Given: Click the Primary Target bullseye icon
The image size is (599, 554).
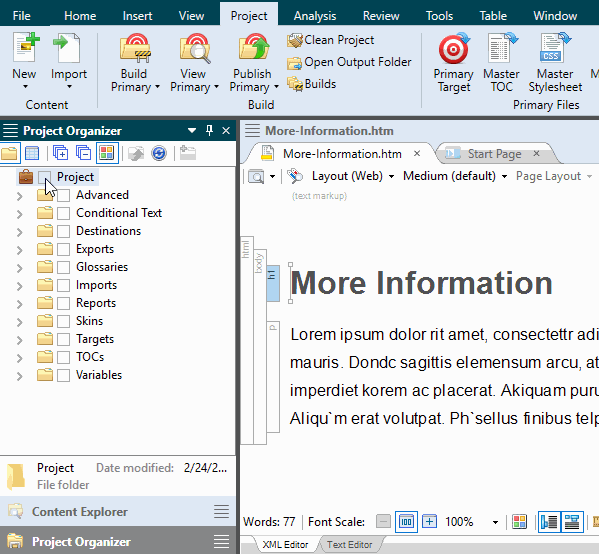Looking at the screenshot, I should coord(453,48).
